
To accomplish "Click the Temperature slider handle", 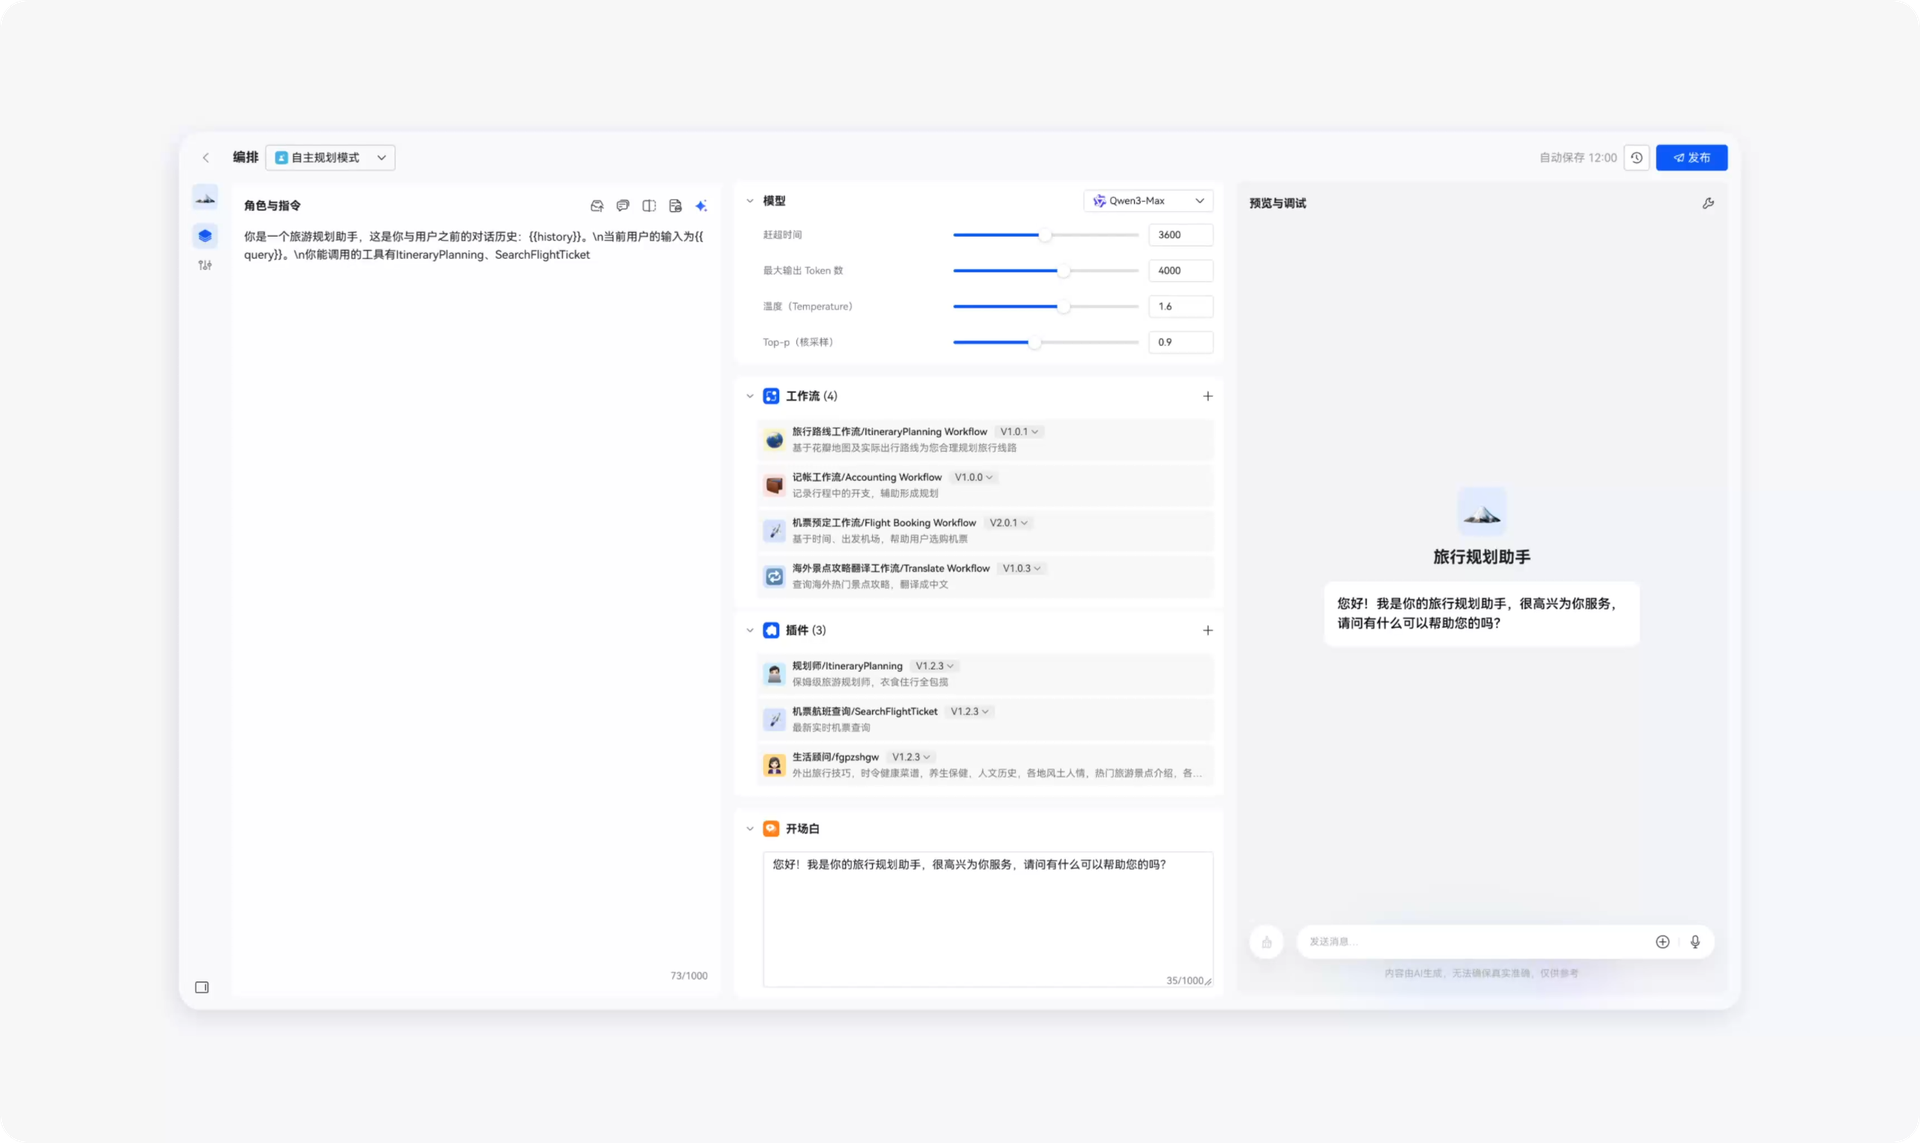I will coord(1064,307).
